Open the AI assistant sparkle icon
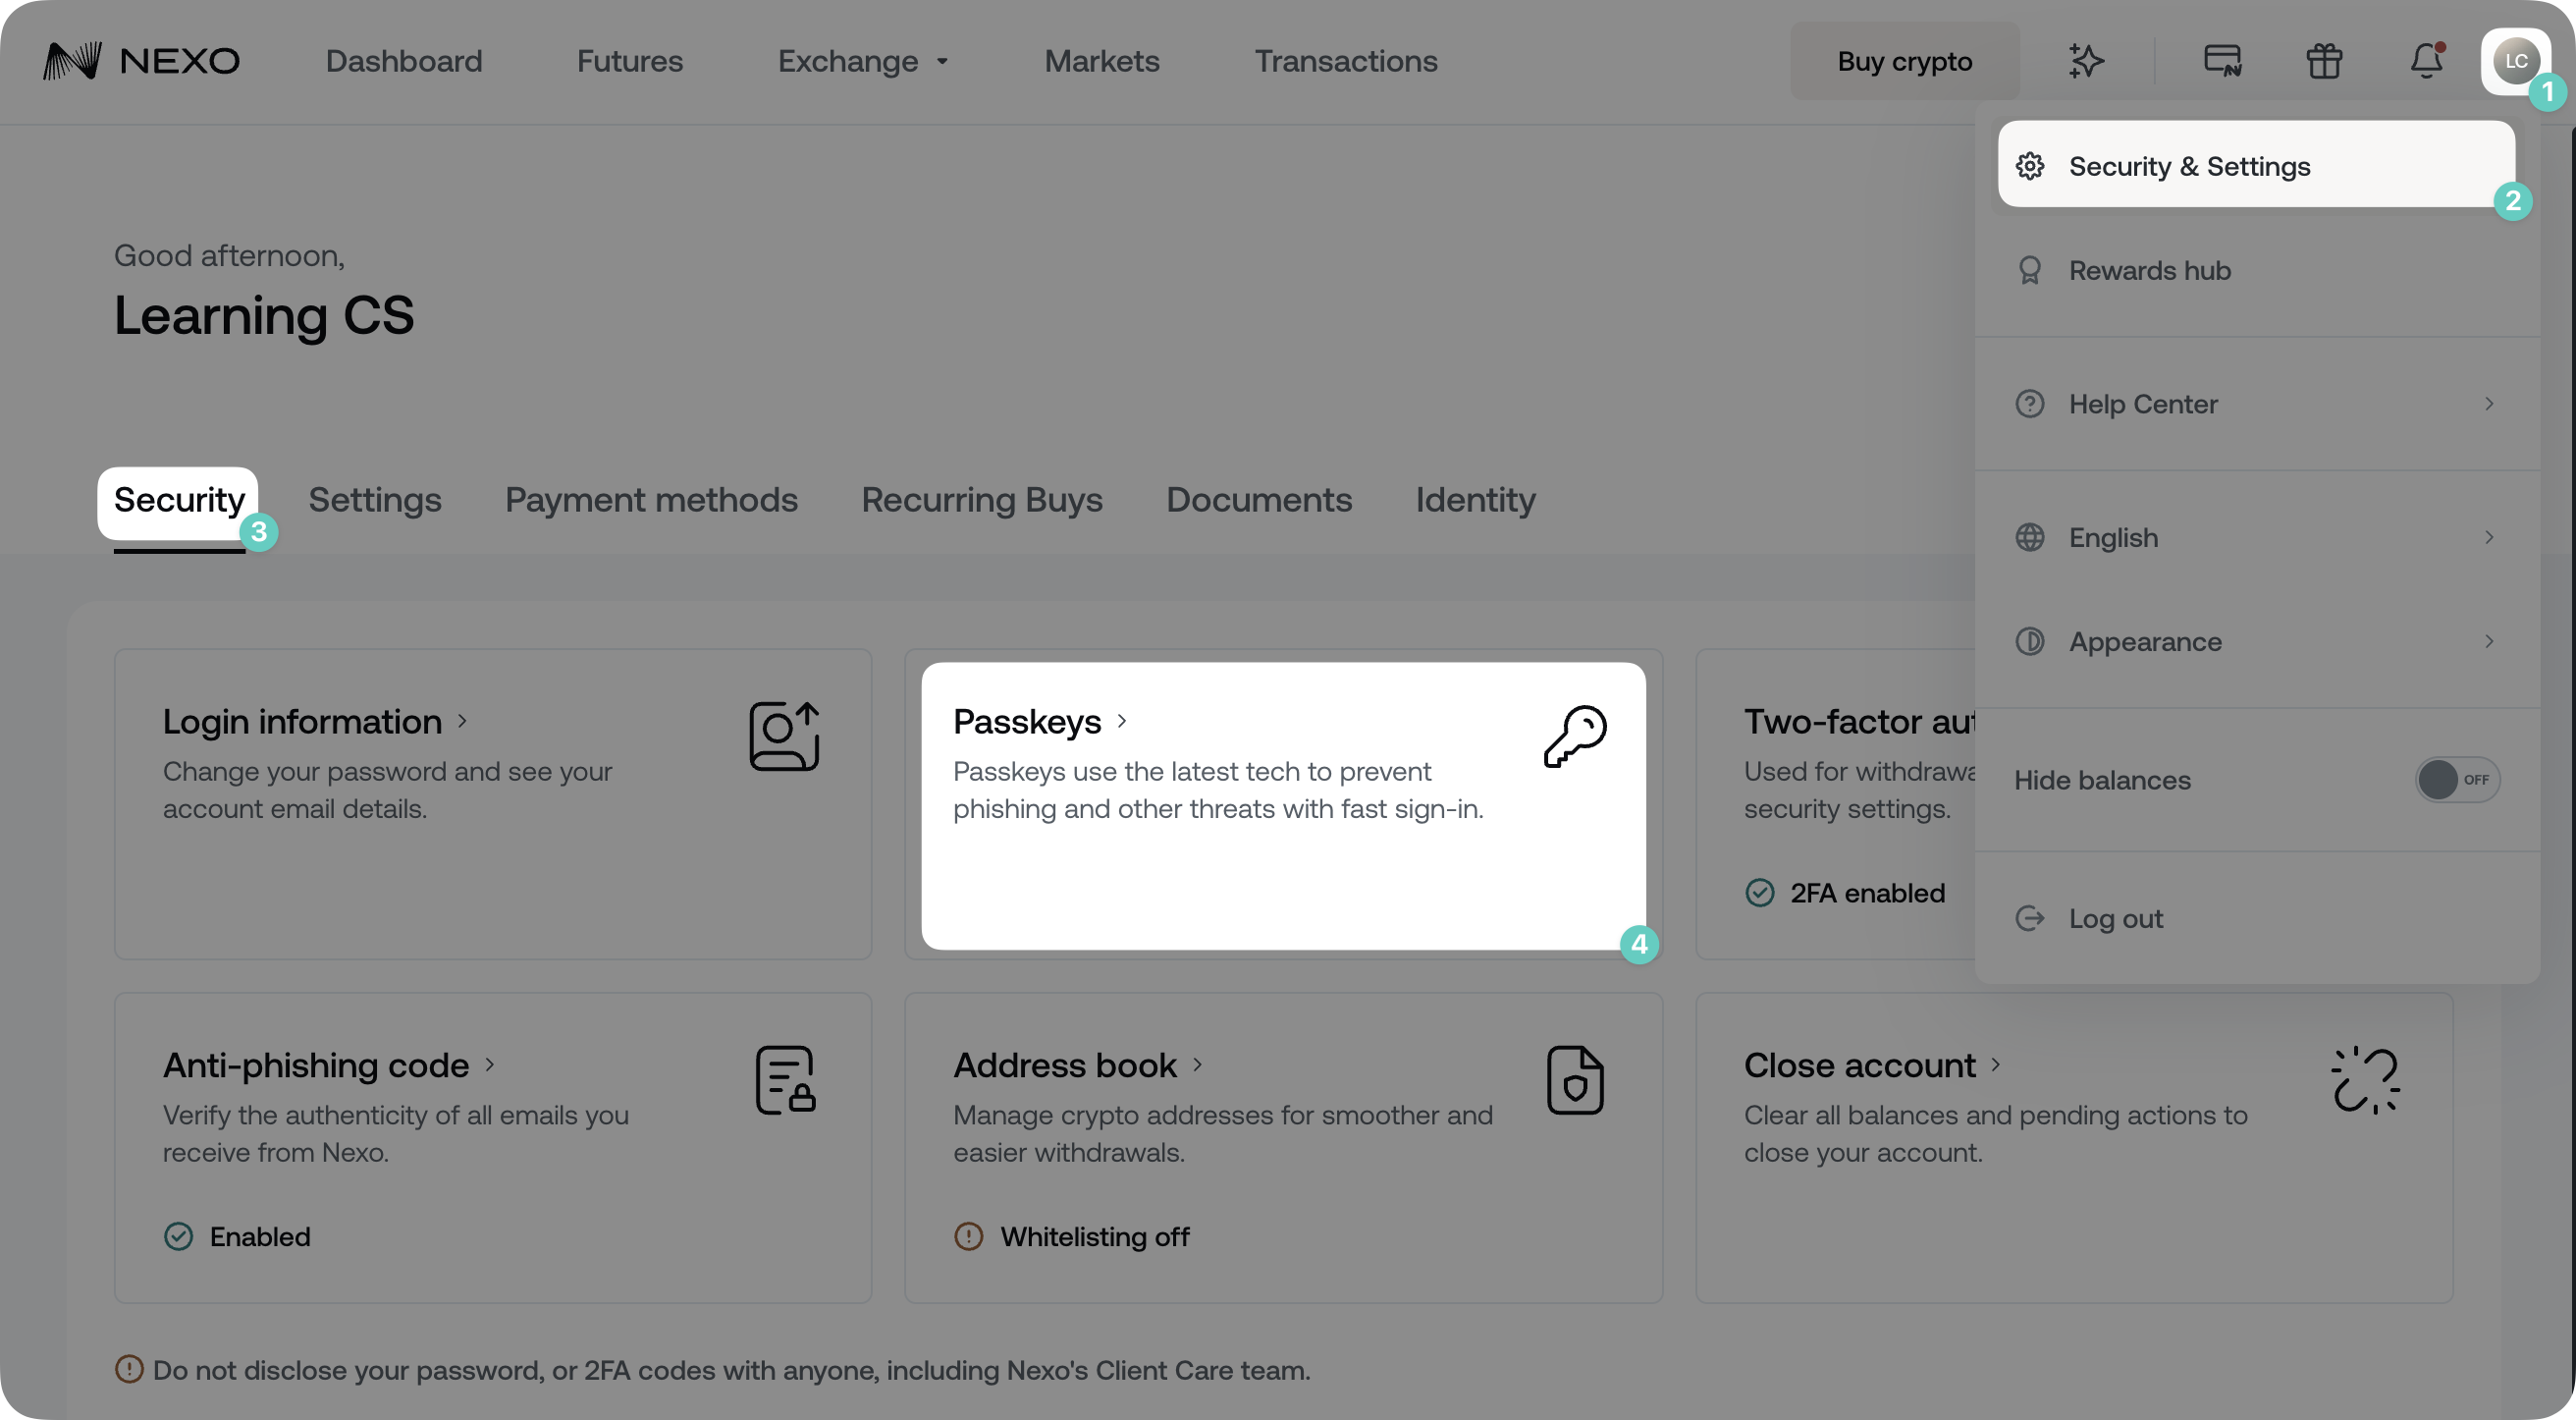Image resolution: width=2576 pixels, height=1420 pixels. pyautogui.click(x=2086, y=60)
